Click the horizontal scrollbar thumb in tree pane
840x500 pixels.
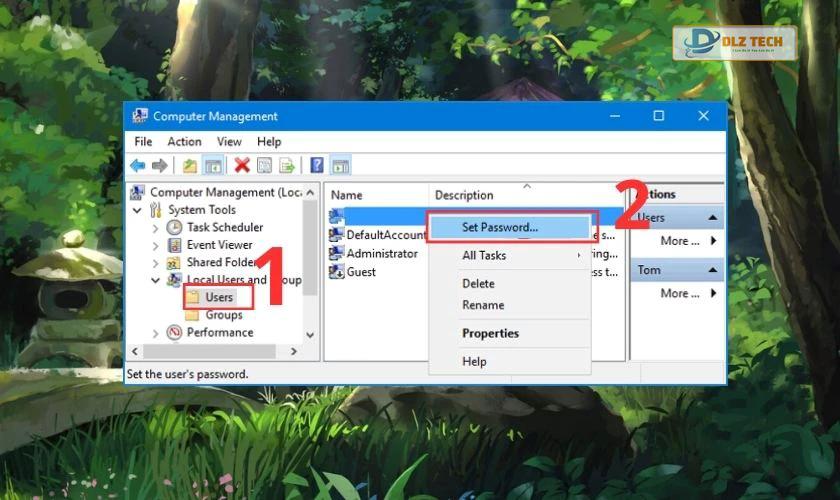coord(209,352)
